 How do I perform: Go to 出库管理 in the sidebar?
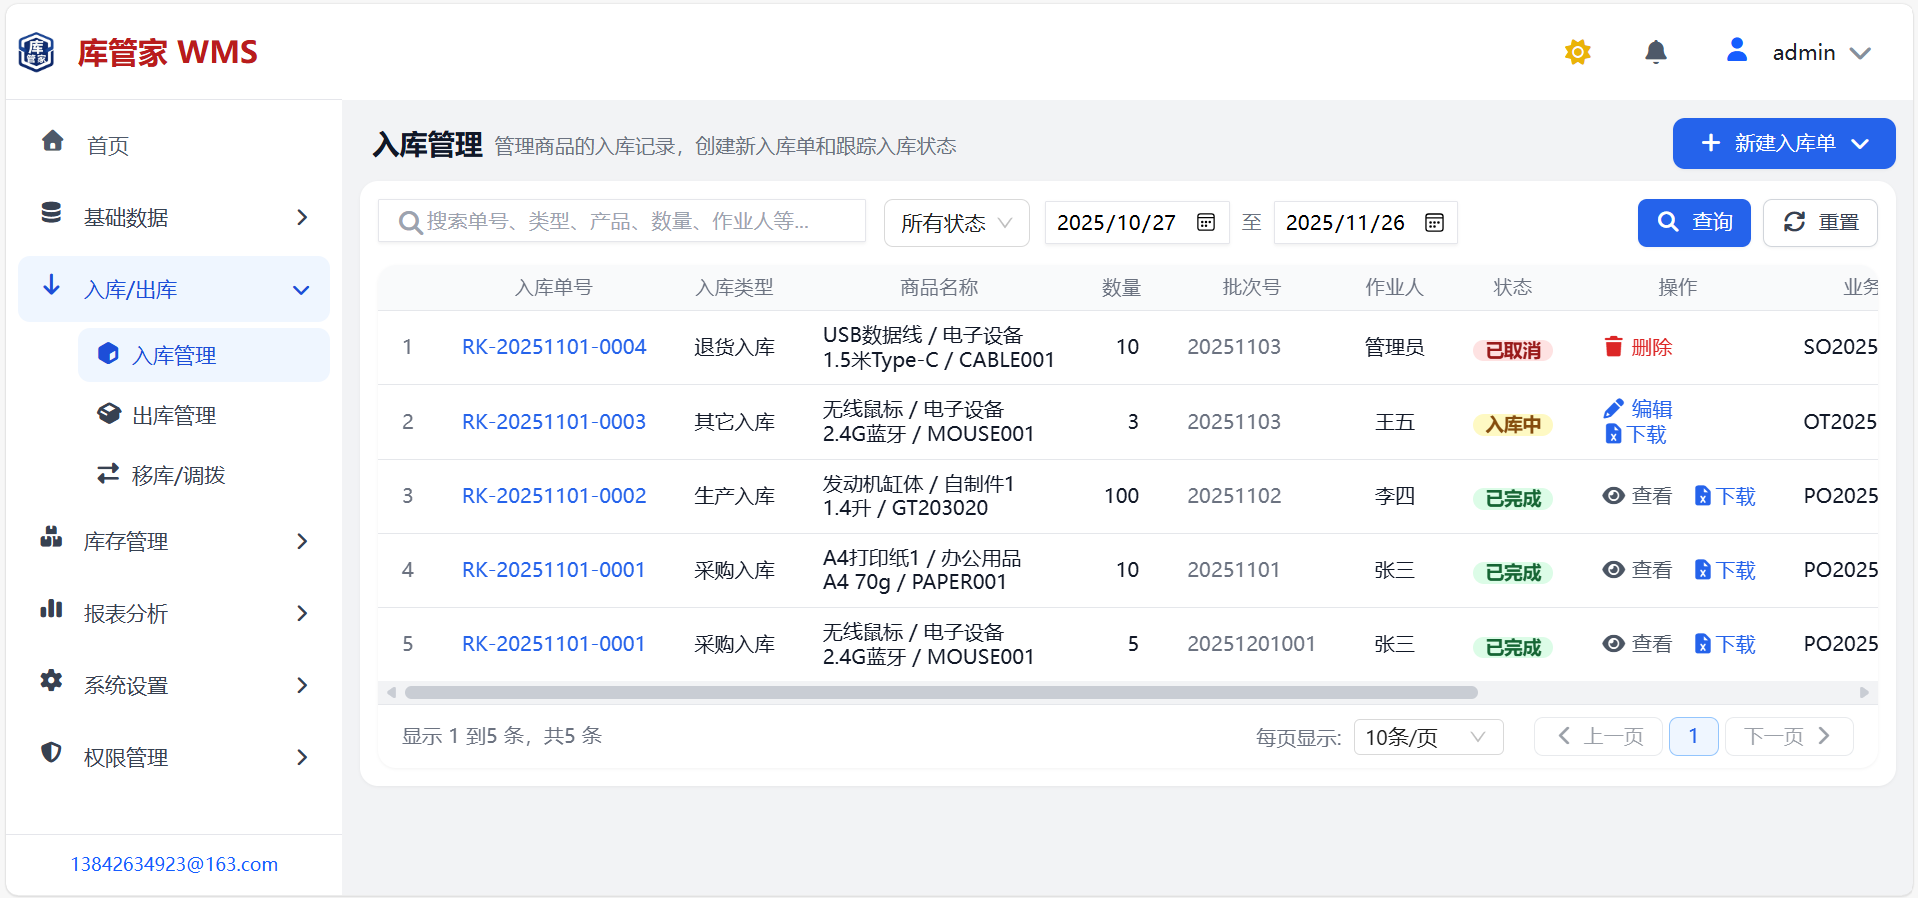pyautogui.click(x=174, y=415)
